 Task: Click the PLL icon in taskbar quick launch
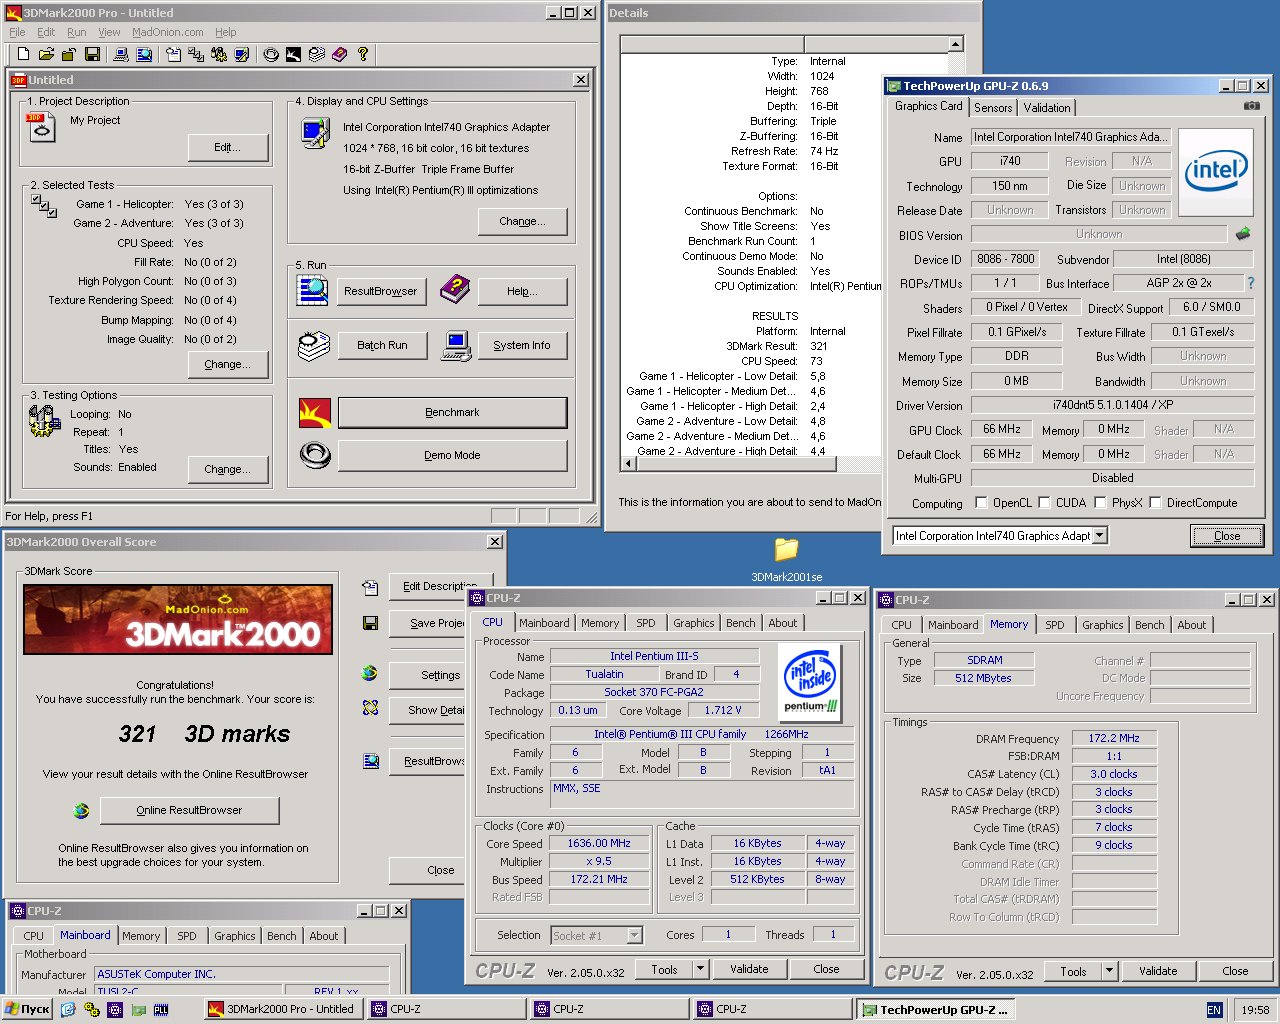pyautogui.click(x=161, y=1010)
